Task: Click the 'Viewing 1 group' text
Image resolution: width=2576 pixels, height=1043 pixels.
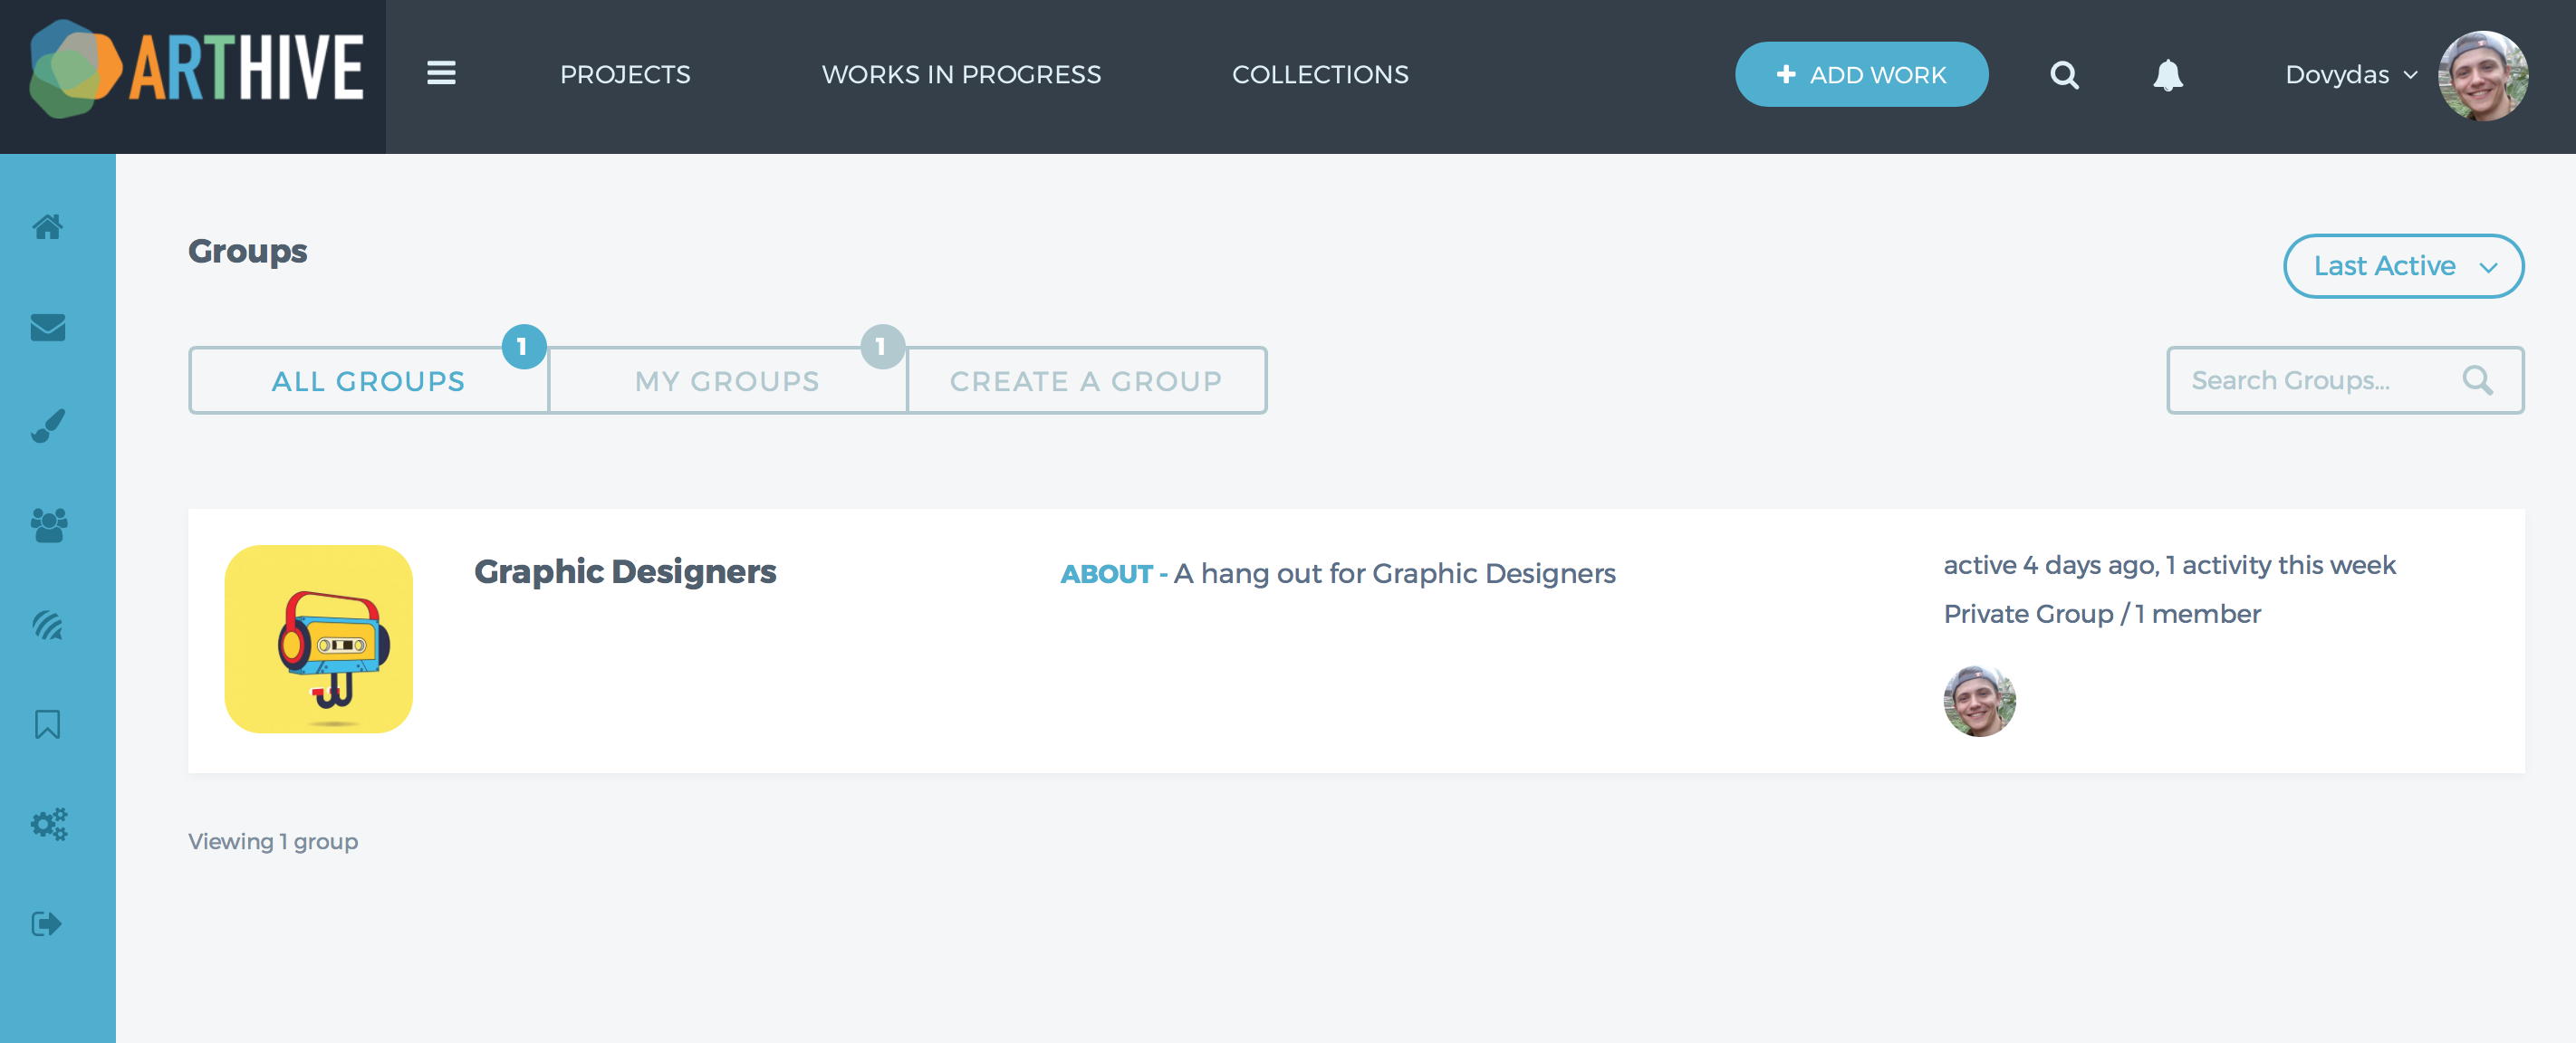Action: (x=273, y=842)
